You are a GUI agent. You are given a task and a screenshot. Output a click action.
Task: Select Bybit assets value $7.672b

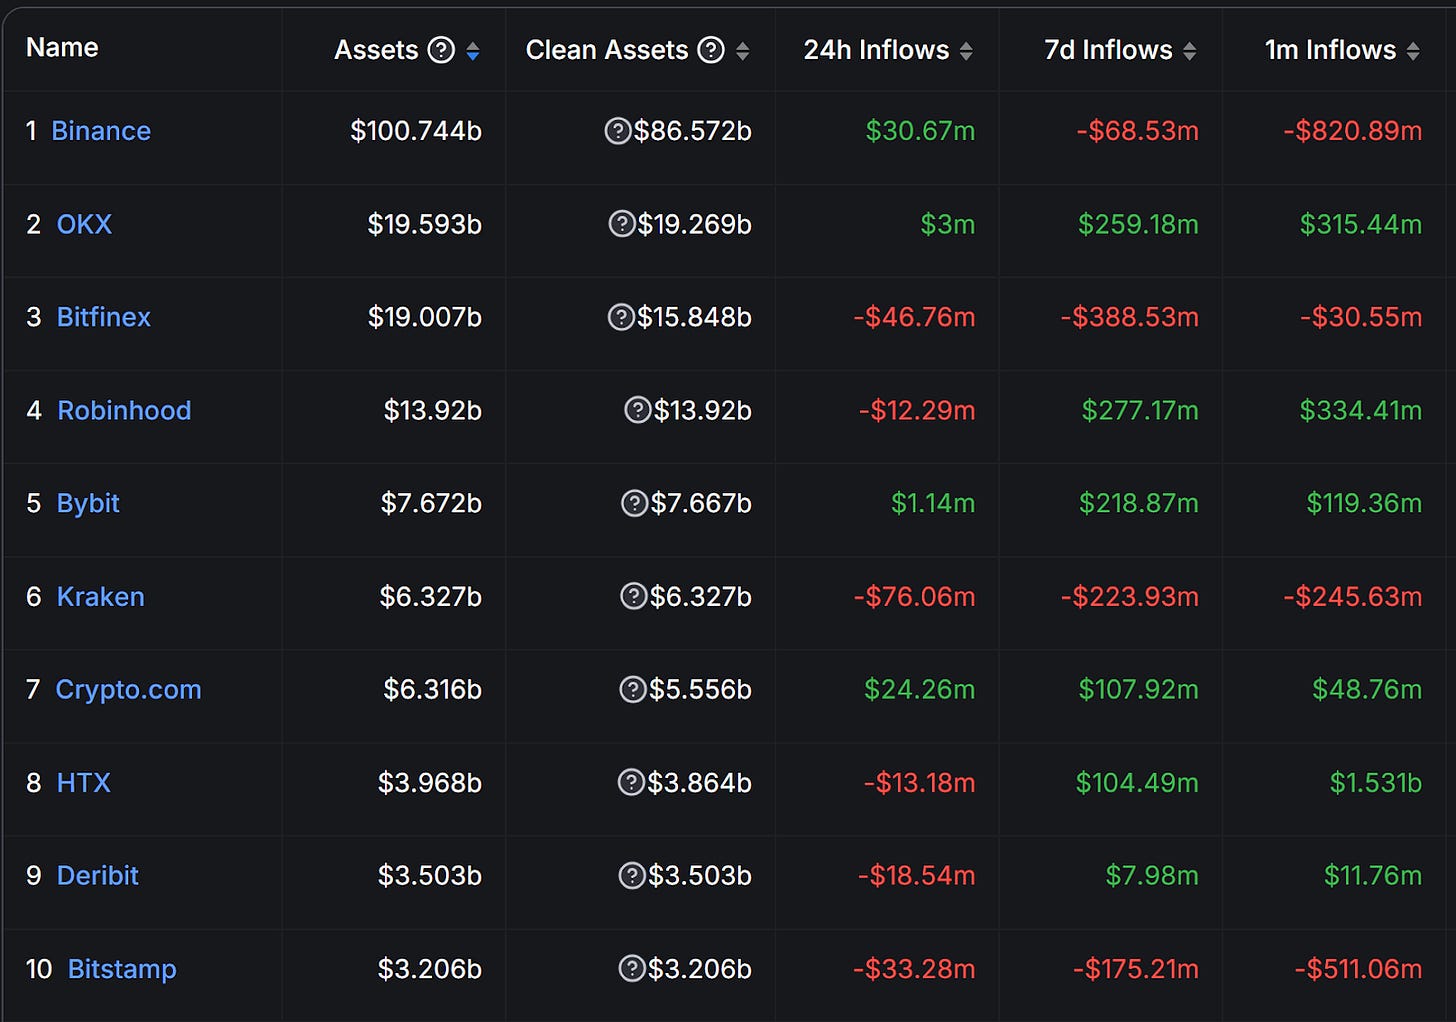click(431, 503)
